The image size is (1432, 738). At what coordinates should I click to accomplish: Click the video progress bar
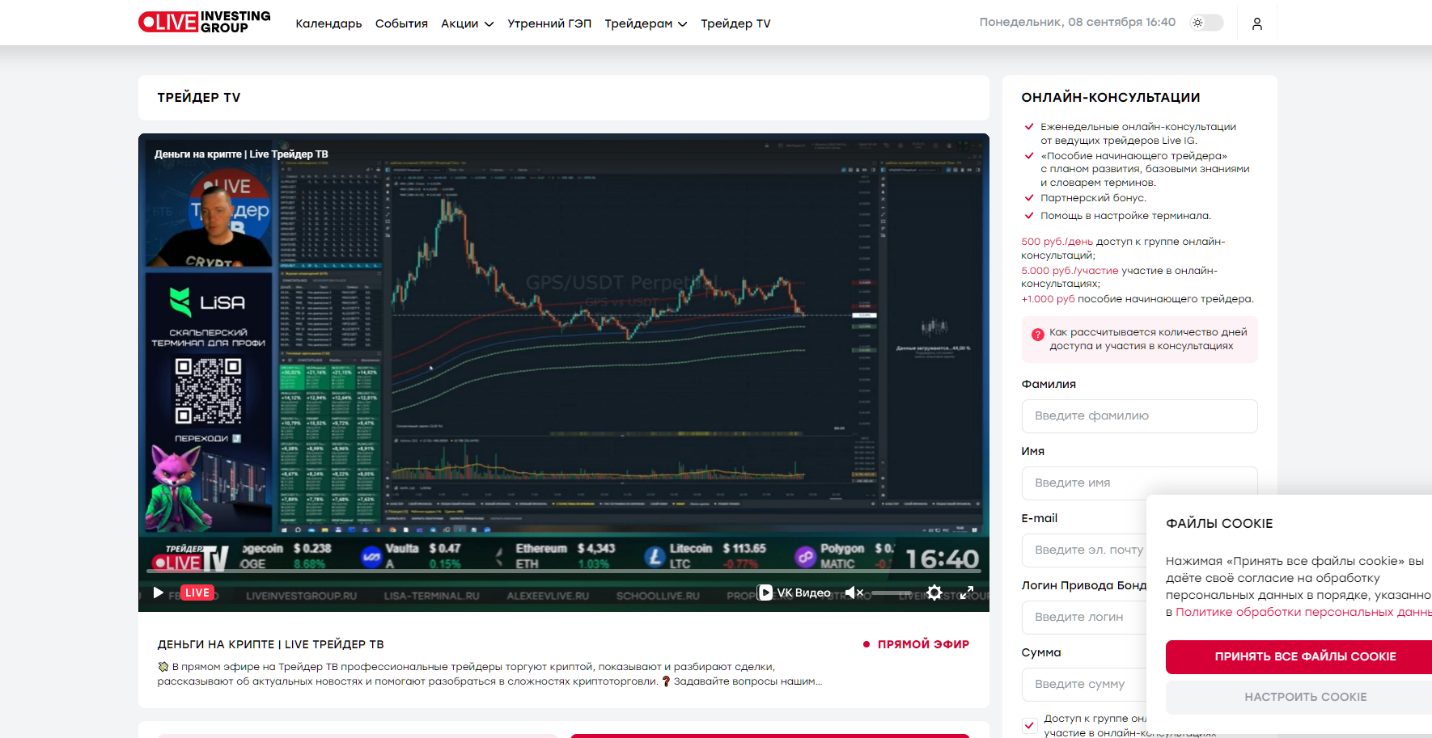(x=563, y=571)
